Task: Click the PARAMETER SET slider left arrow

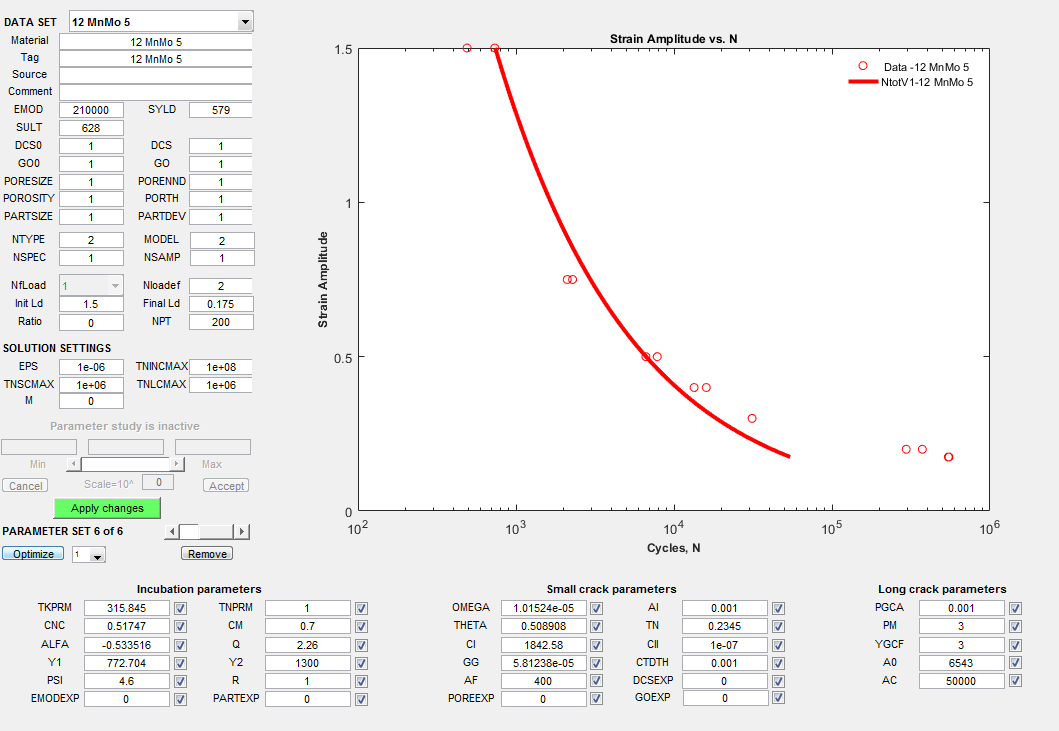Action: pos(171,532)
